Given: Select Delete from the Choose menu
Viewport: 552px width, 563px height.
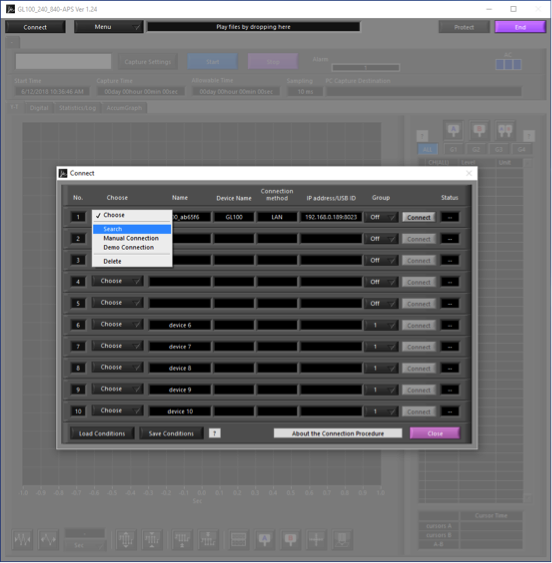Looking at the screenshot, I should [x=132, y=261].
